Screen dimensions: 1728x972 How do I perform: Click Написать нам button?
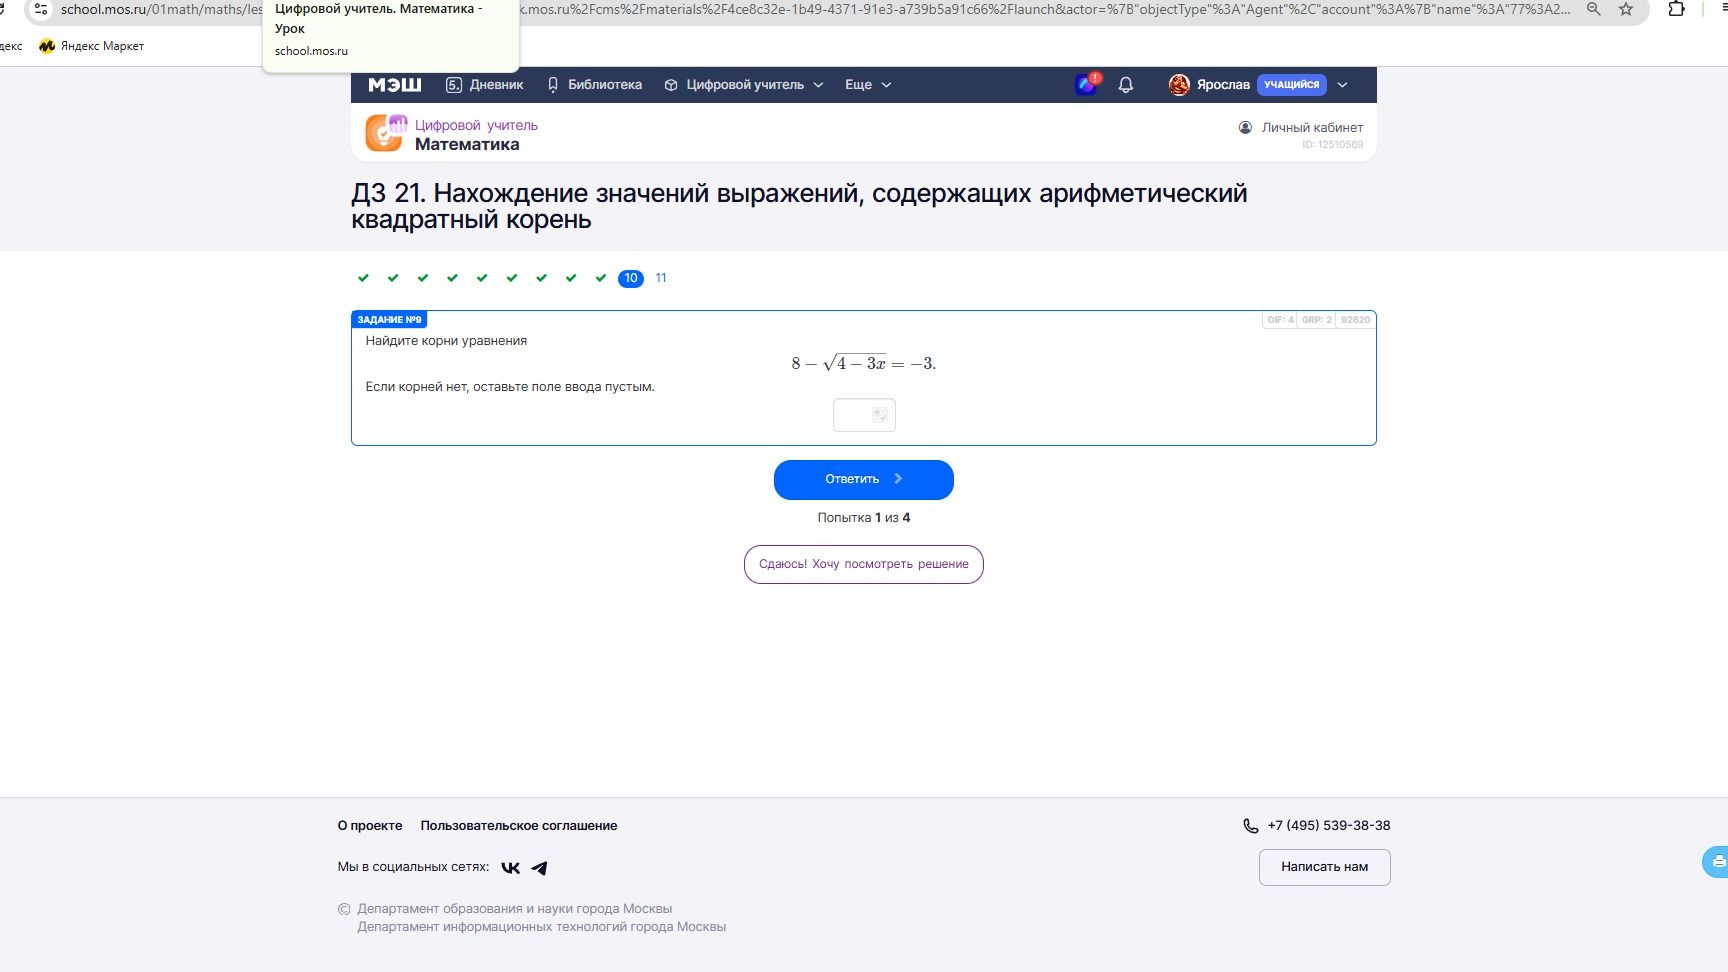point(1325,867)
